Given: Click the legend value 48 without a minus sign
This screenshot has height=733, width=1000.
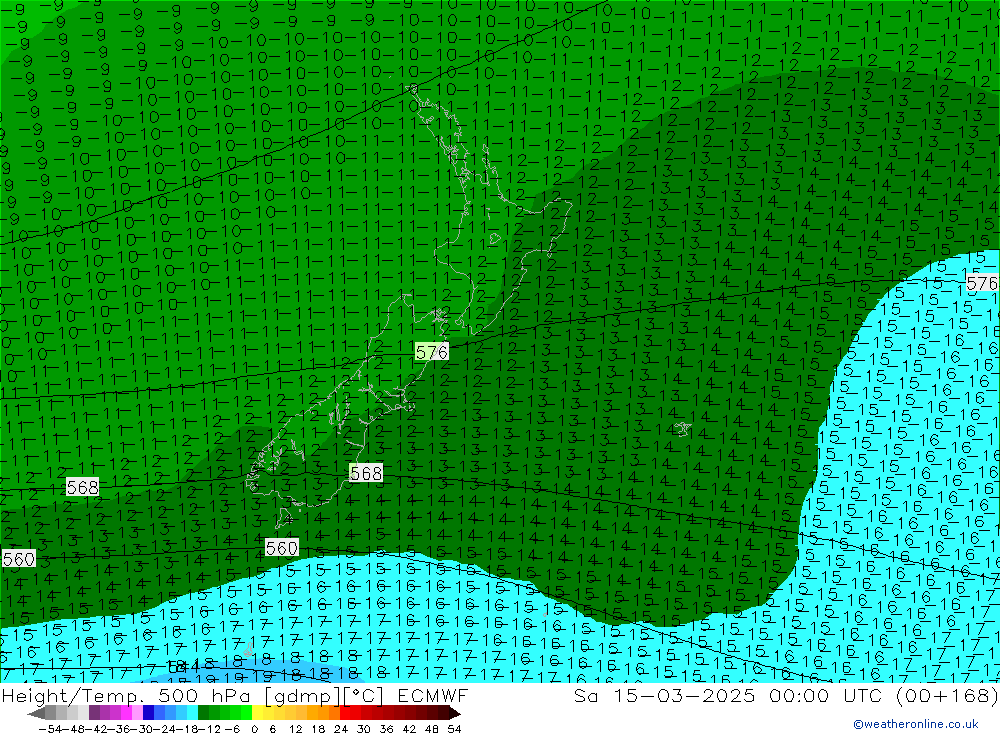Looking at the screenshot, I should tap(432, 729).
